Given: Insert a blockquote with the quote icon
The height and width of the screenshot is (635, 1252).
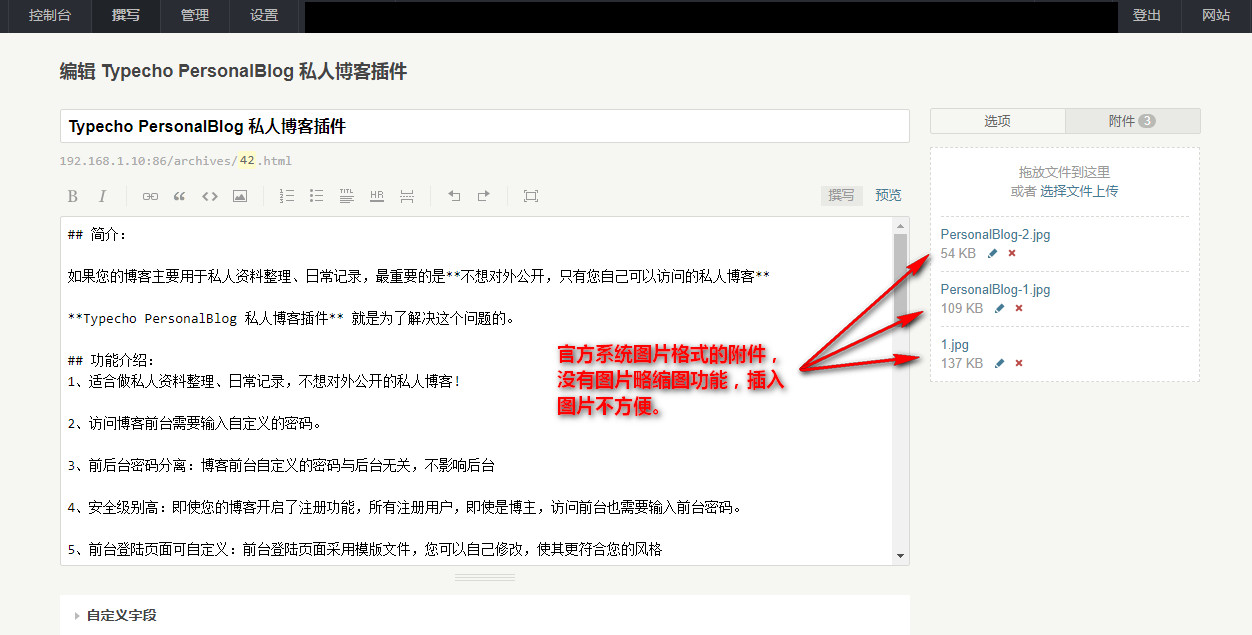Looking at the screenshot, I should click(180, 196).
